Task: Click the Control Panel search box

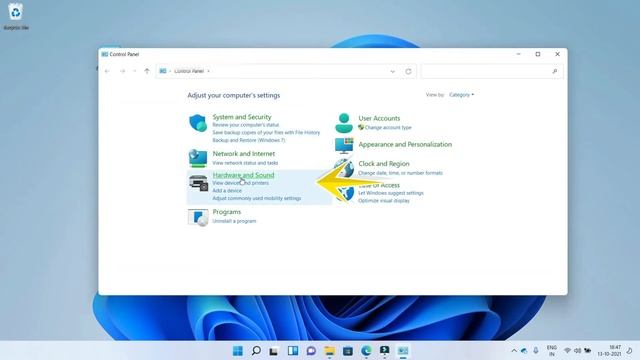Action: pyautogui.click(x=492, y=71)
